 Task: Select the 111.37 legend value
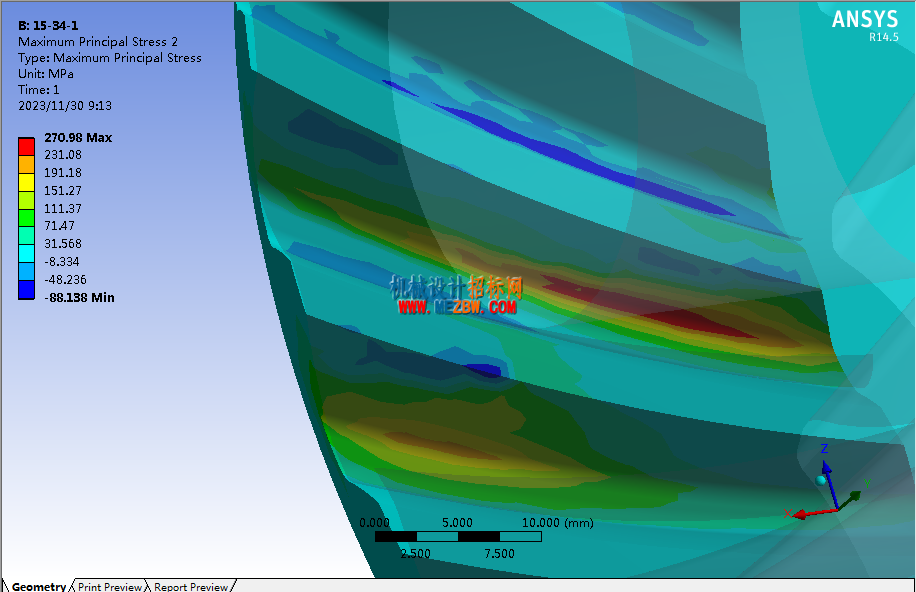pos(63,209)
